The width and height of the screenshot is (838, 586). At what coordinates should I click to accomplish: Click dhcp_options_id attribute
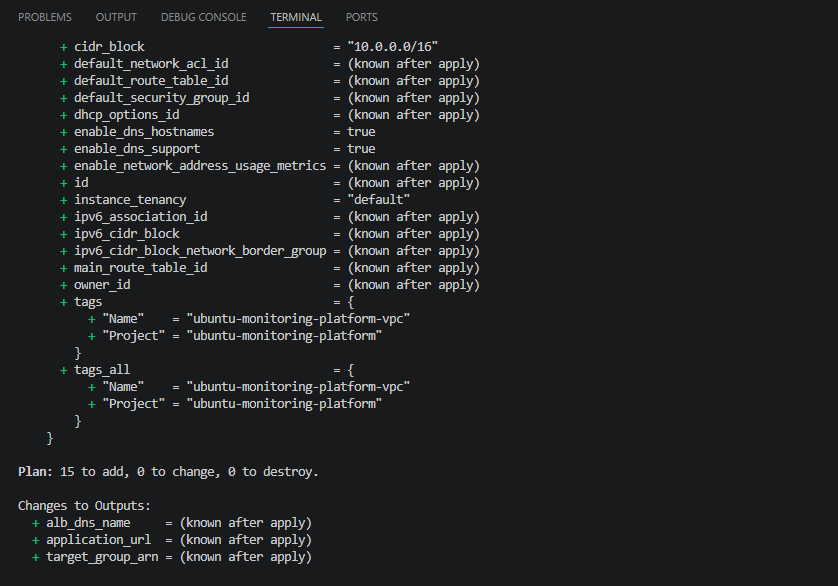point(127,115)
